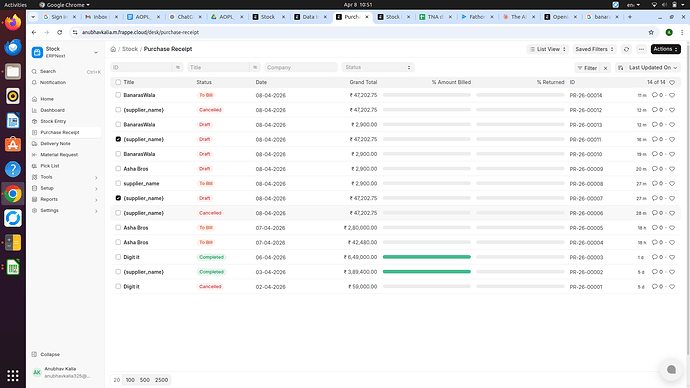Open the Actions dropdown button
Screen dimensions: 690x388
click(665, 49)
